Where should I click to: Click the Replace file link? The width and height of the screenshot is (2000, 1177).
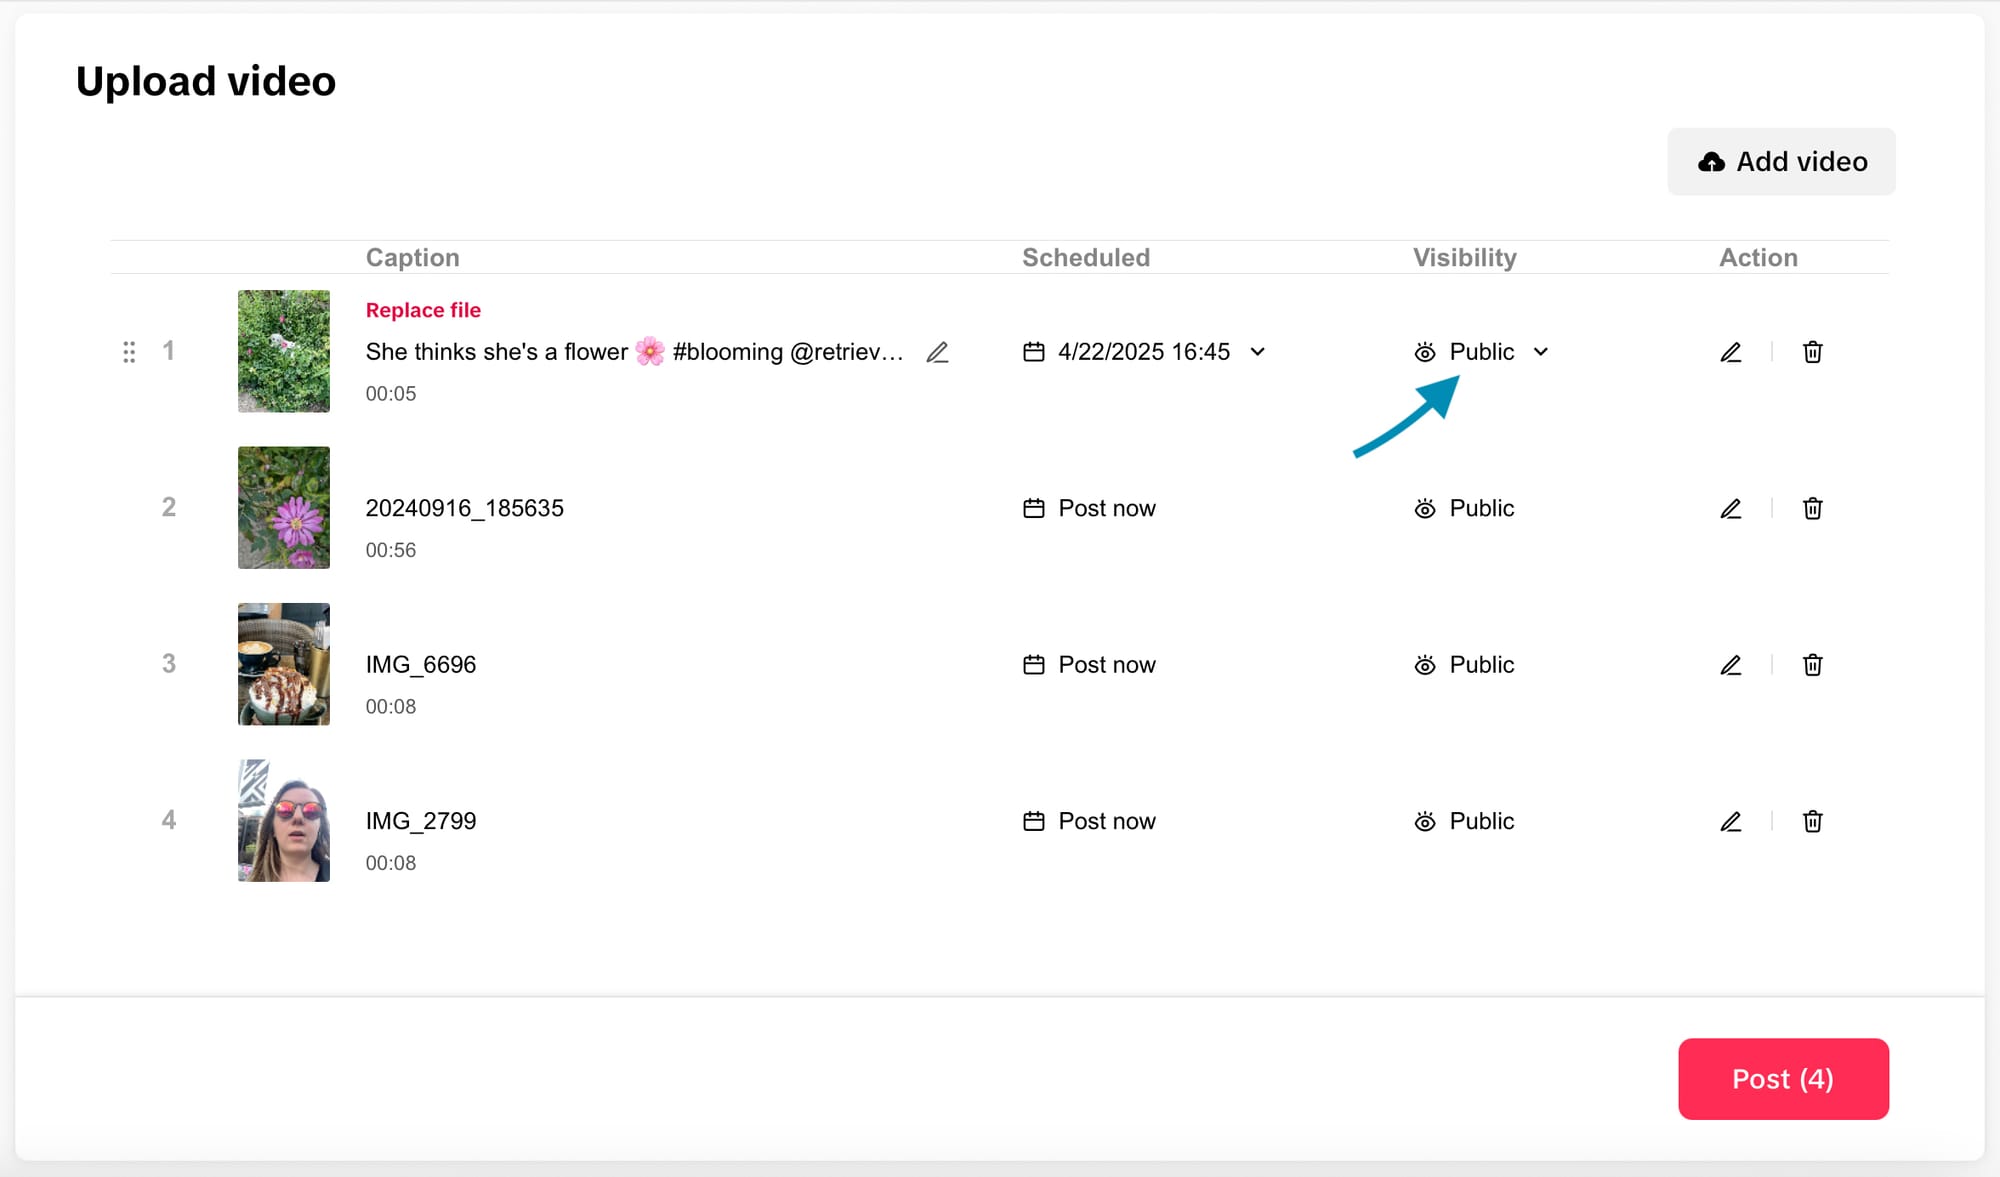423,310
